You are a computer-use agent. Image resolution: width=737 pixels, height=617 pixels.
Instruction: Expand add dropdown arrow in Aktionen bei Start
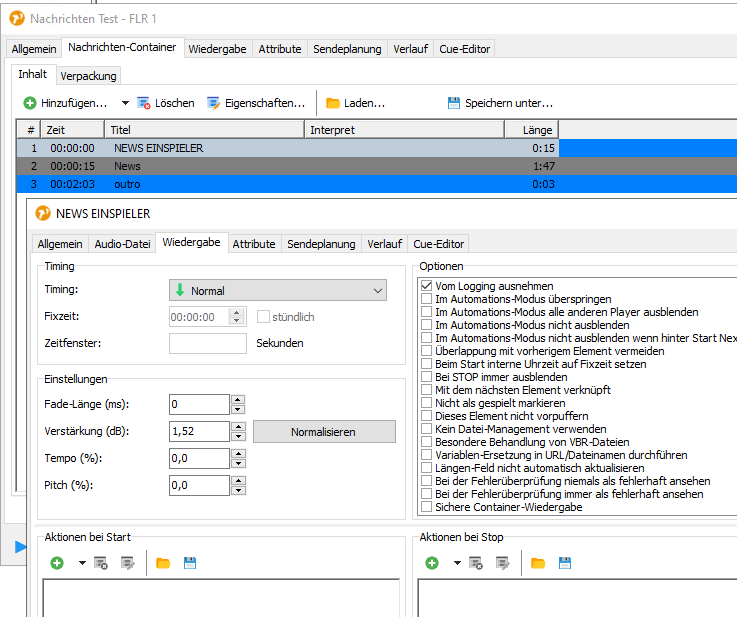tap(82, 563)
